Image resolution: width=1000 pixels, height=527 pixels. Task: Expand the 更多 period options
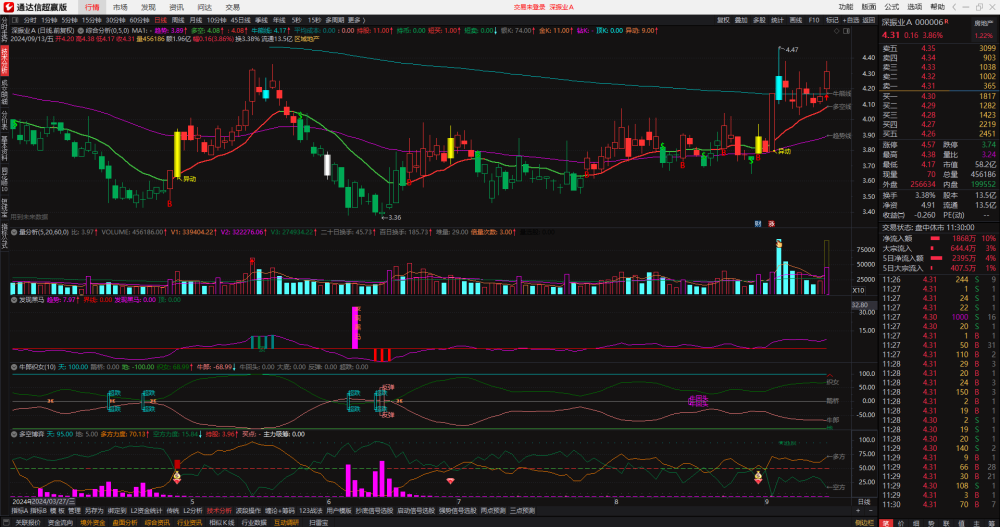click(x=356, y=20)
